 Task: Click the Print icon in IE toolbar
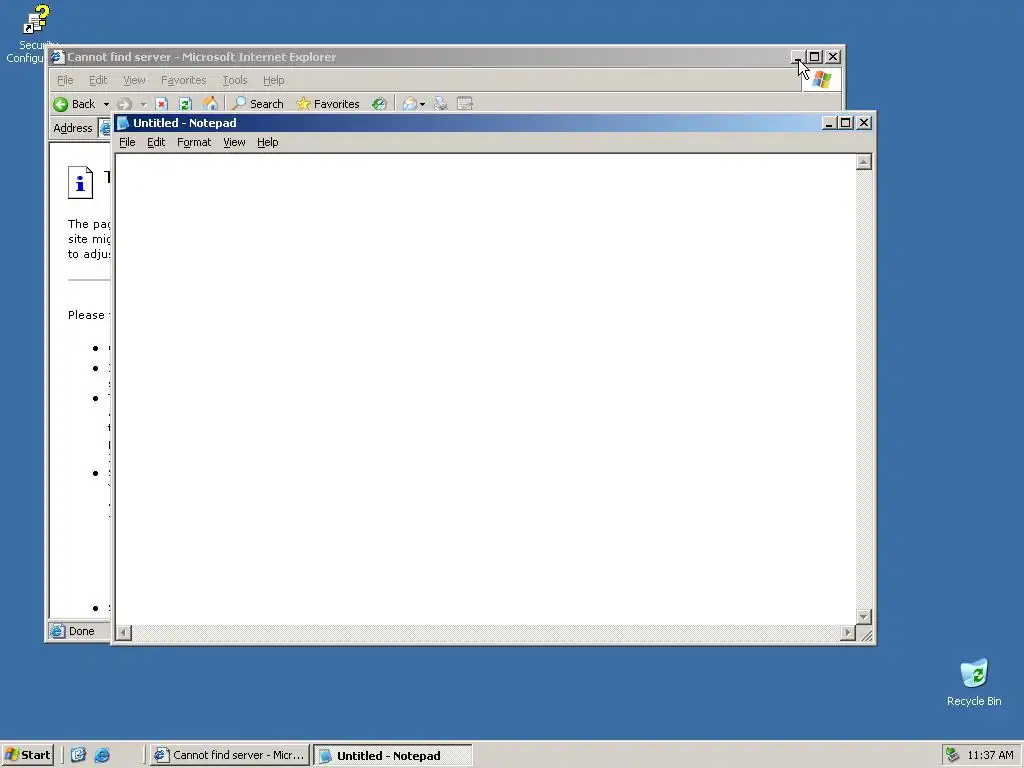pos(441,104)
